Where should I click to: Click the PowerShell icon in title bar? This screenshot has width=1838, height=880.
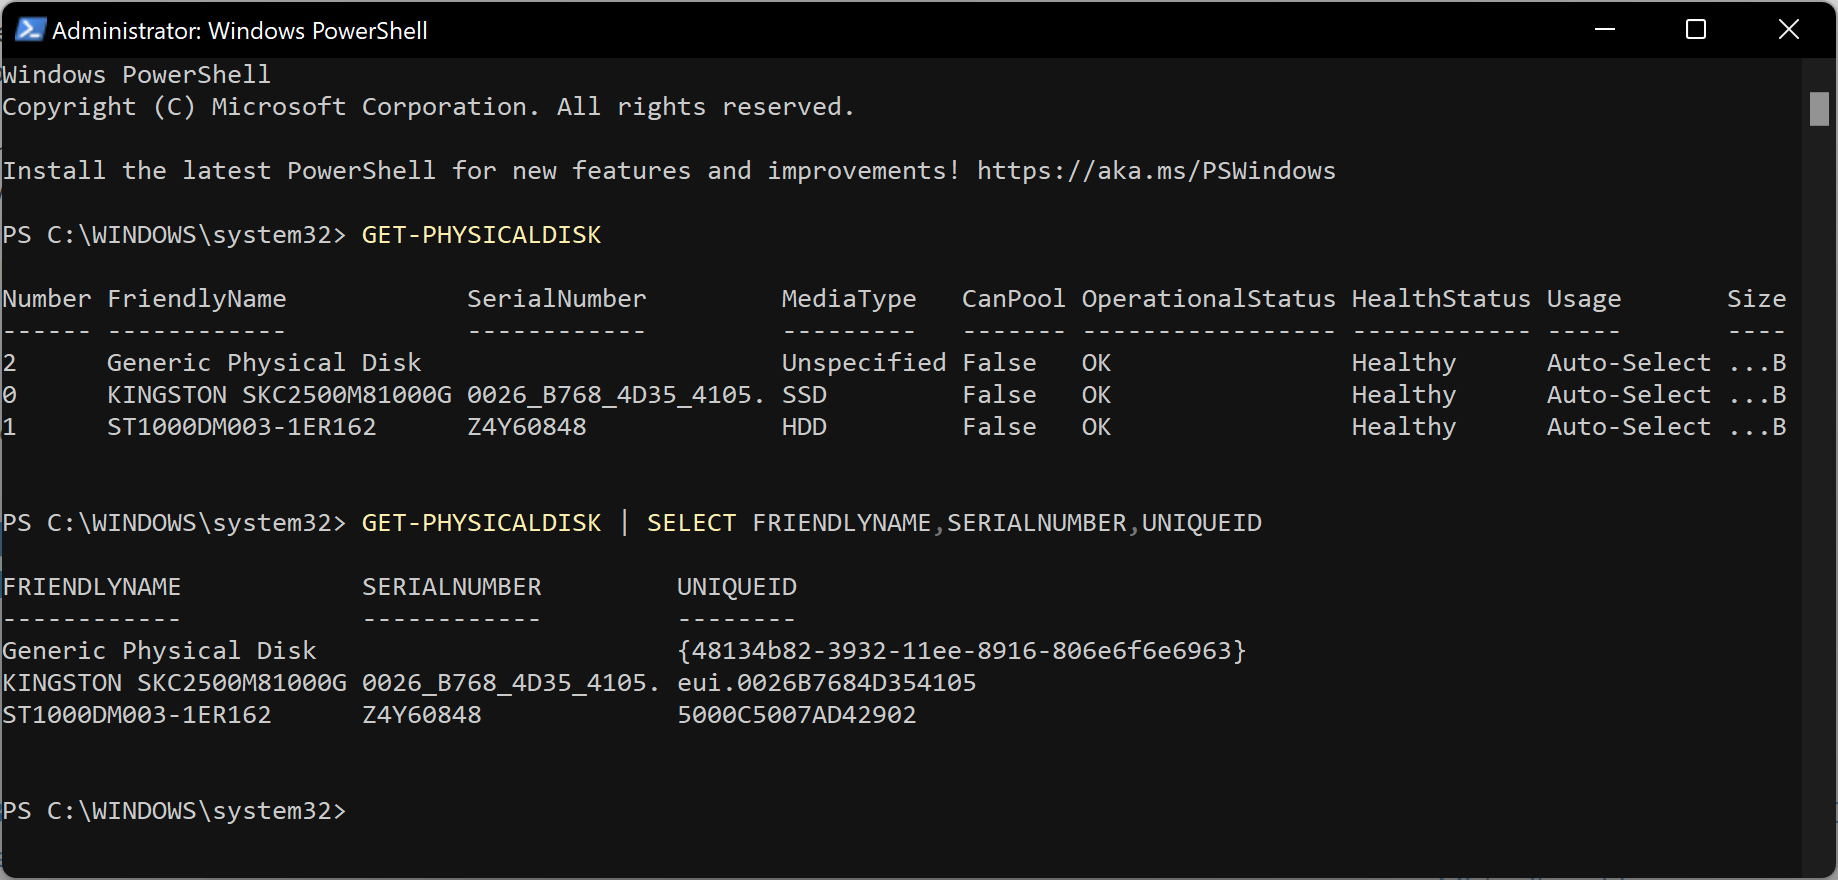30,30
